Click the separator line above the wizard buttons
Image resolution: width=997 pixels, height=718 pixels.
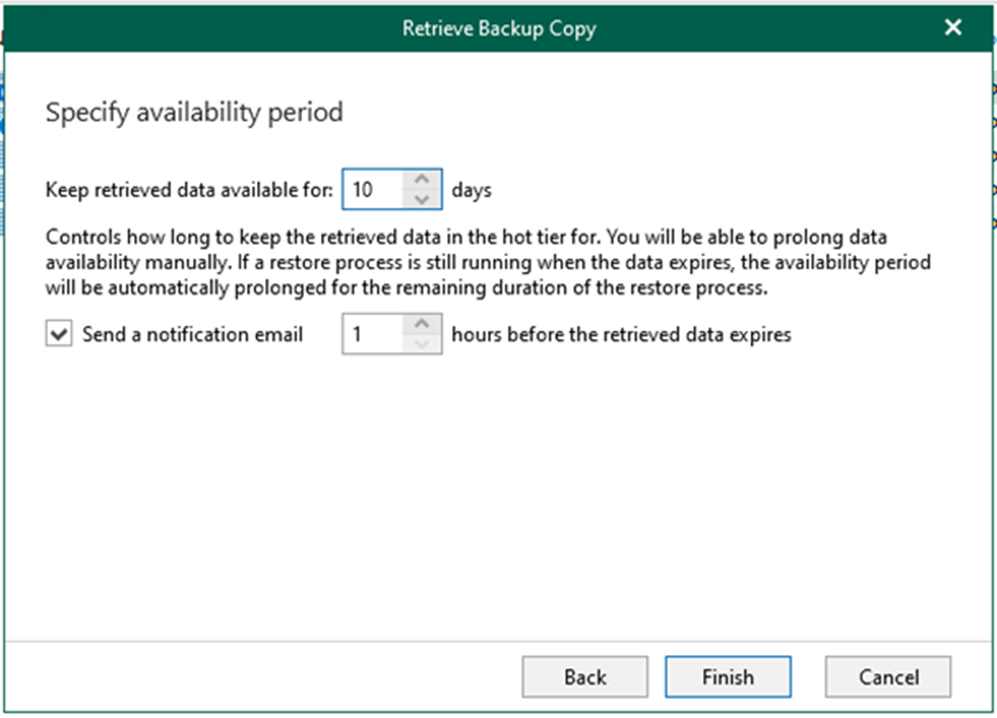[x=498, y=641]
